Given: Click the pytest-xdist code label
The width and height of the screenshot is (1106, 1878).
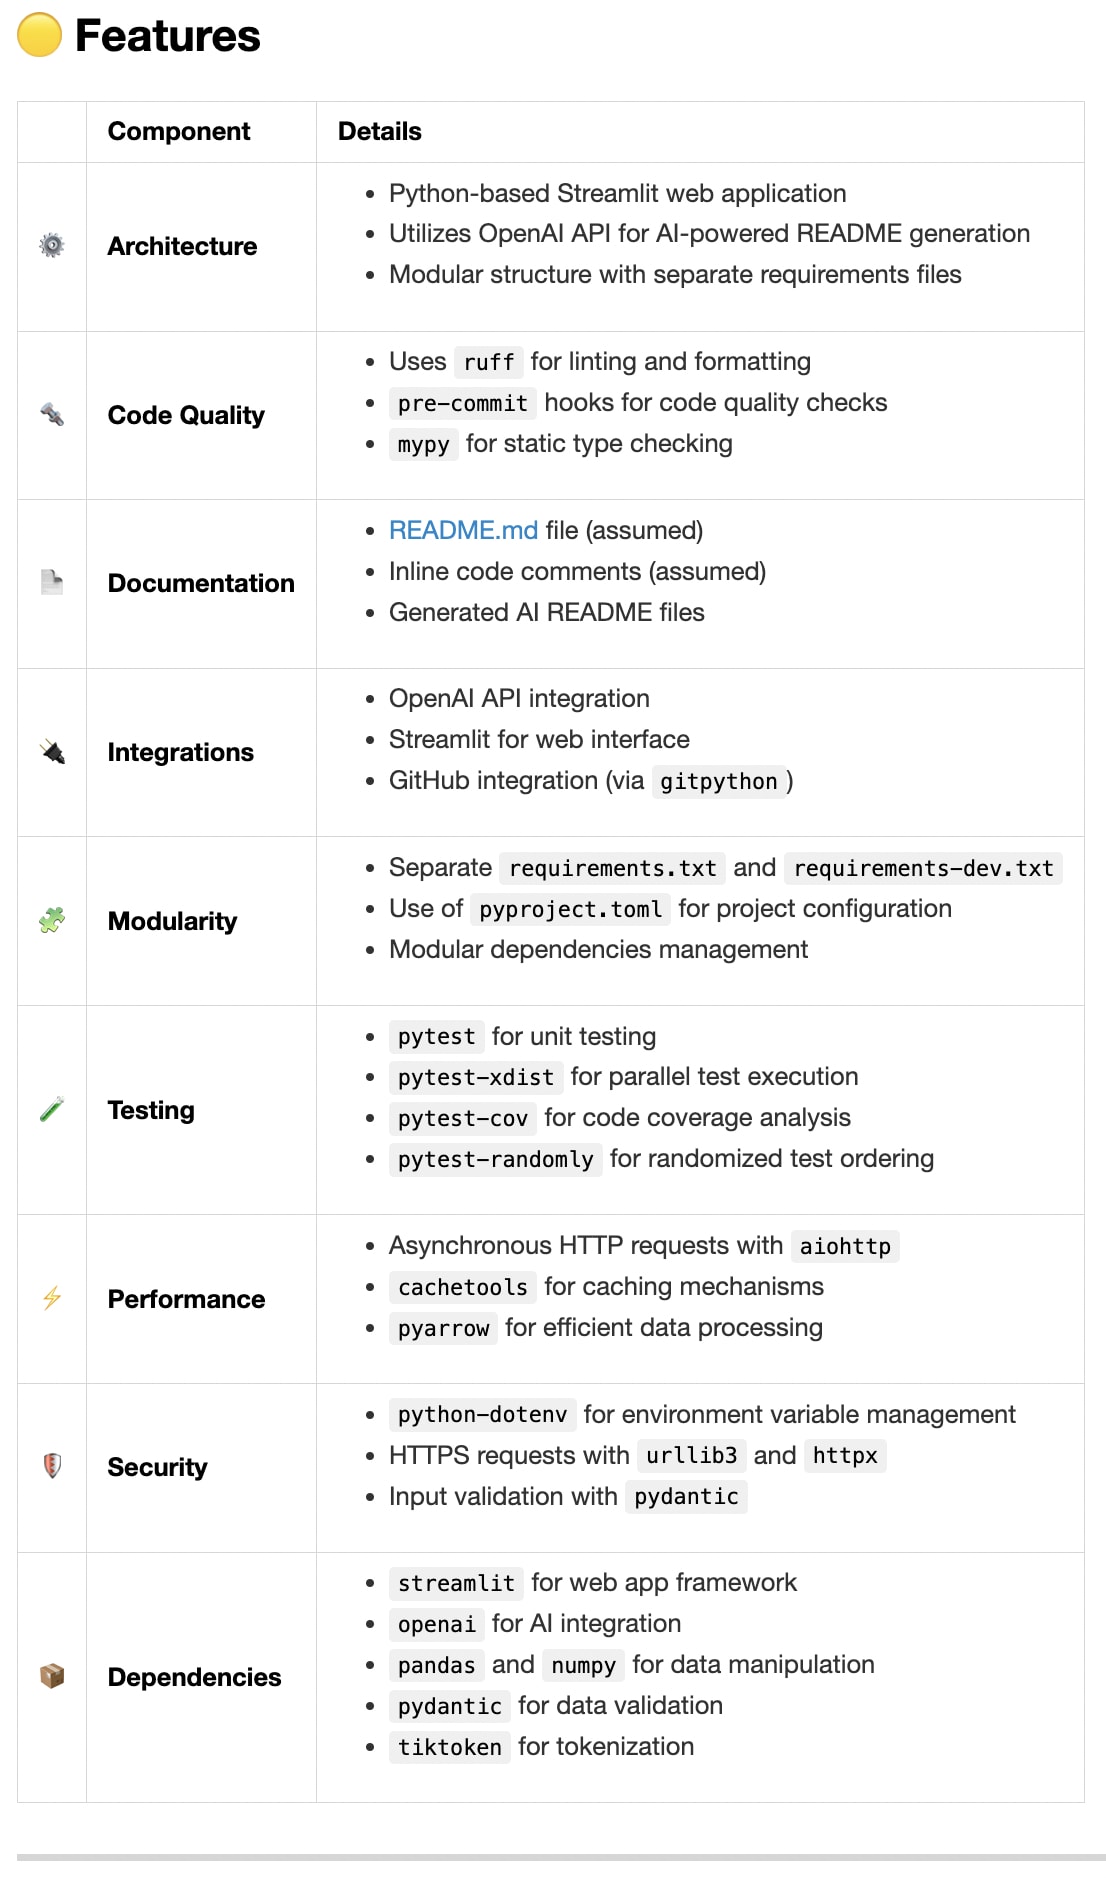Looking at the screenshot, I should click(475, 1077).
